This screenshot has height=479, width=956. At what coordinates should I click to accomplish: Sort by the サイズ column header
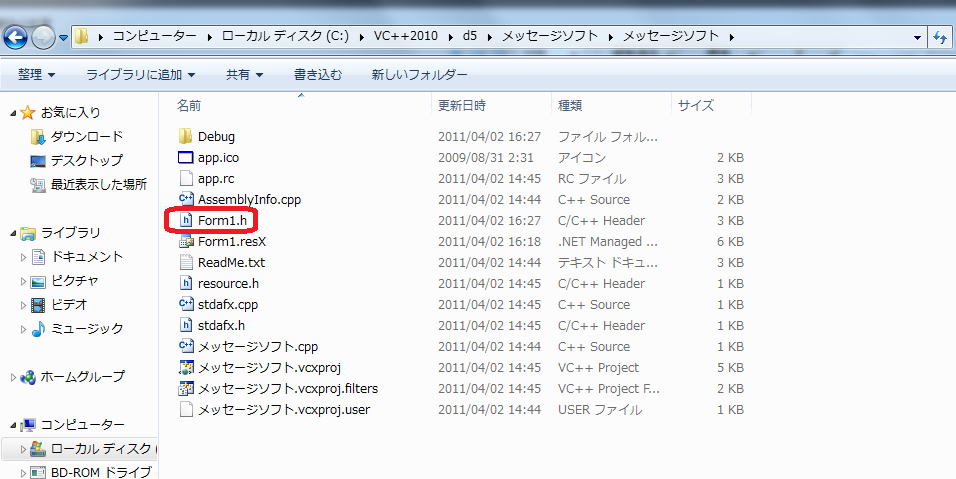[696, 105]
